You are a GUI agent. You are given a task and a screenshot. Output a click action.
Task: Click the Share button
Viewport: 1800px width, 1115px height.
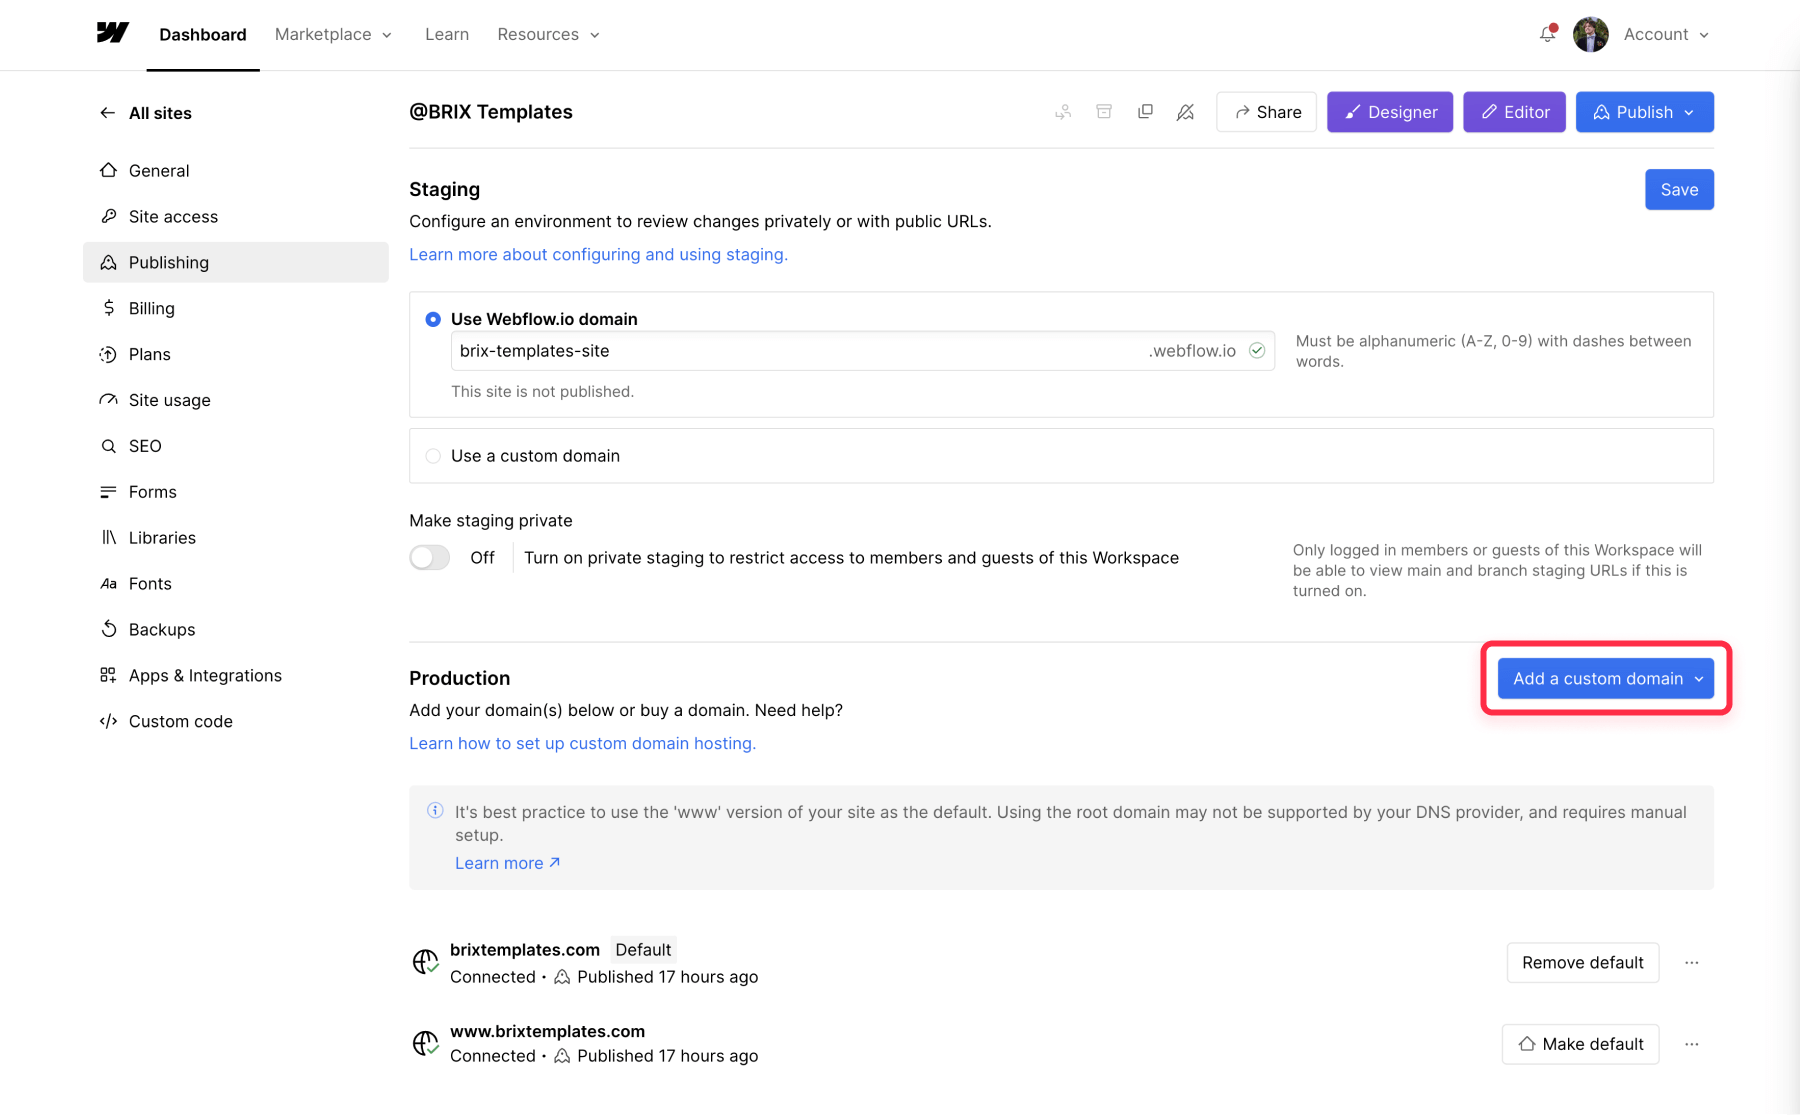coord(1266,112)
